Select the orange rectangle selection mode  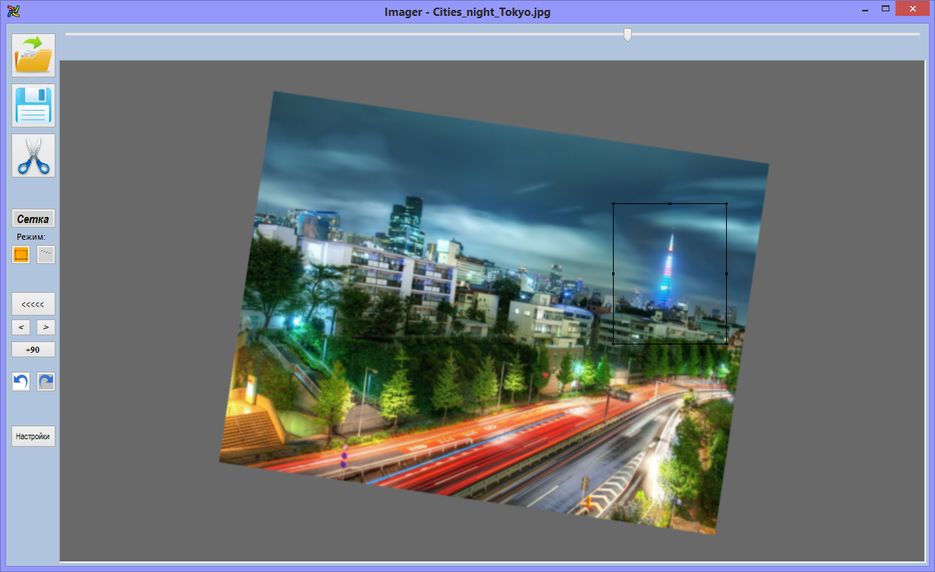pyautogui.click(x=21, y=254)
